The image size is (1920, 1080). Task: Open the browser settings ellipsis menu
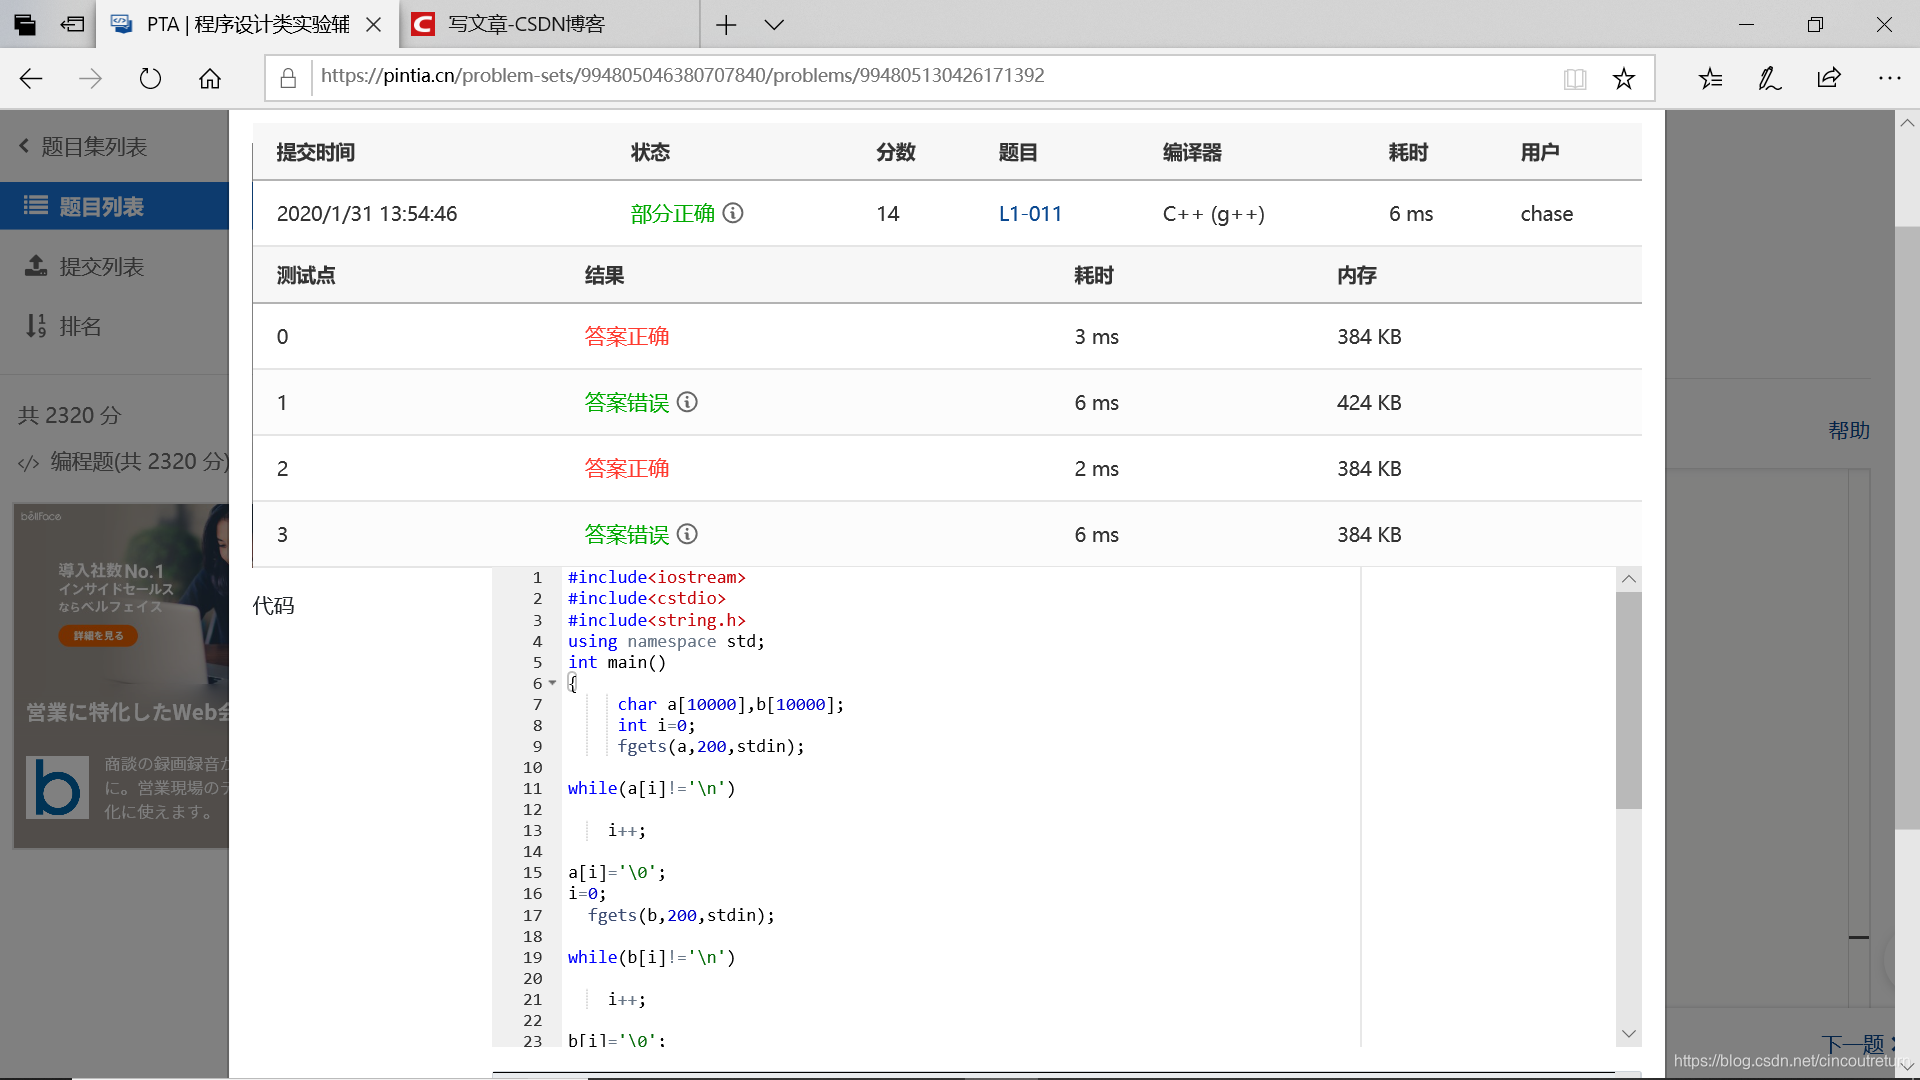(x=1889, y=78)
